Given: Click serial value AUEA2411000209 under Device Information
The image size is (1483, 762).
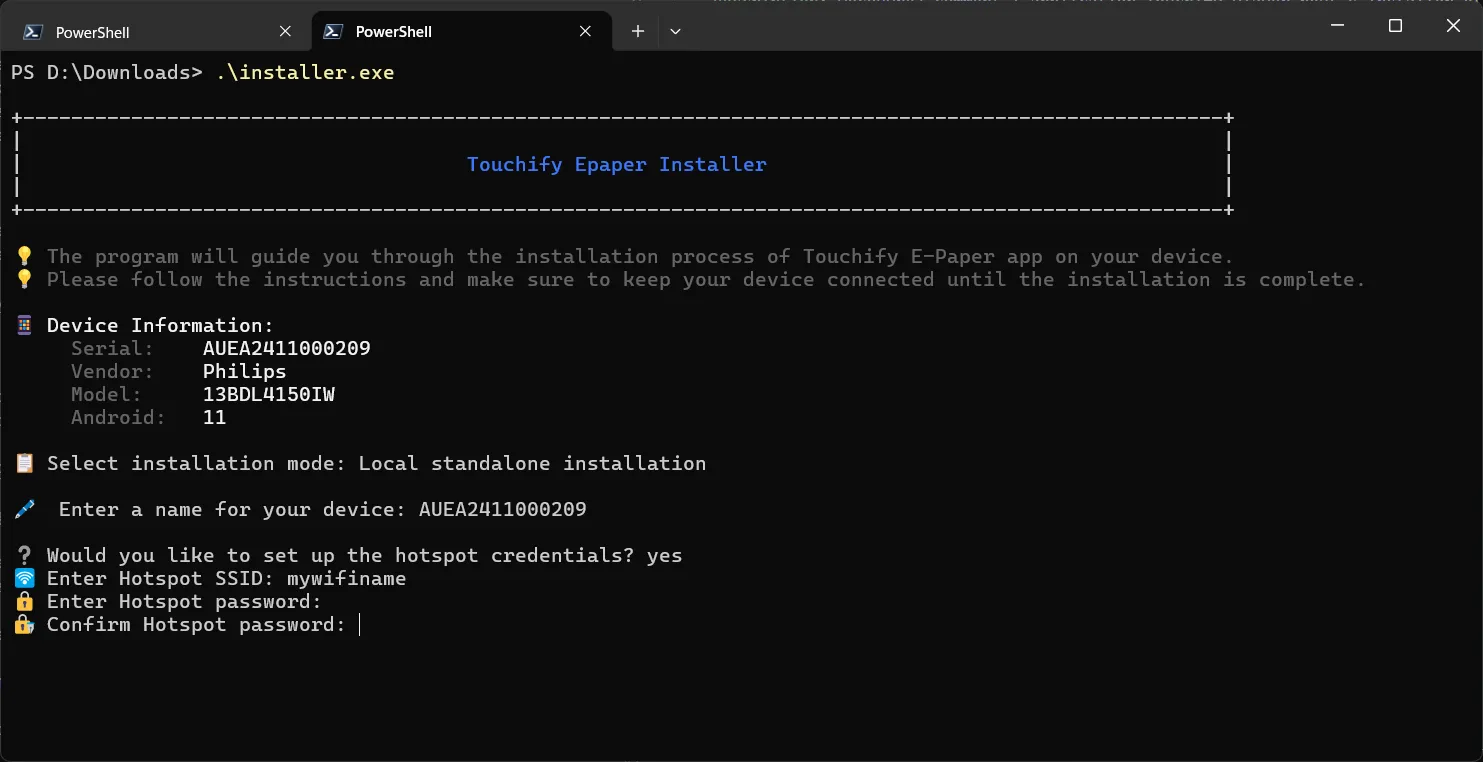Looking at the screenshot, I should pos(286,348).
